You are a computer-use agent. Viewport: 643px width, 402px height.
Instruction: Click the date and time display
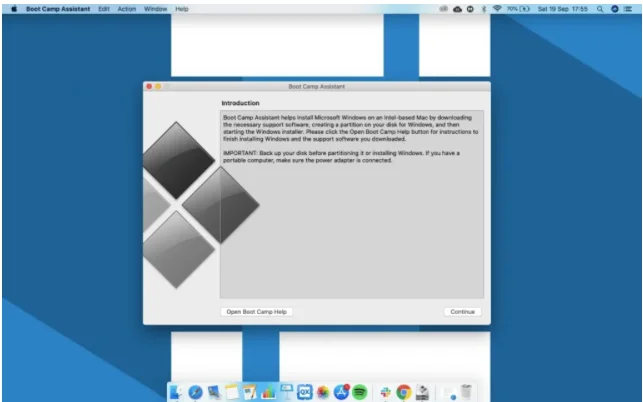click(x=561, y=8)
